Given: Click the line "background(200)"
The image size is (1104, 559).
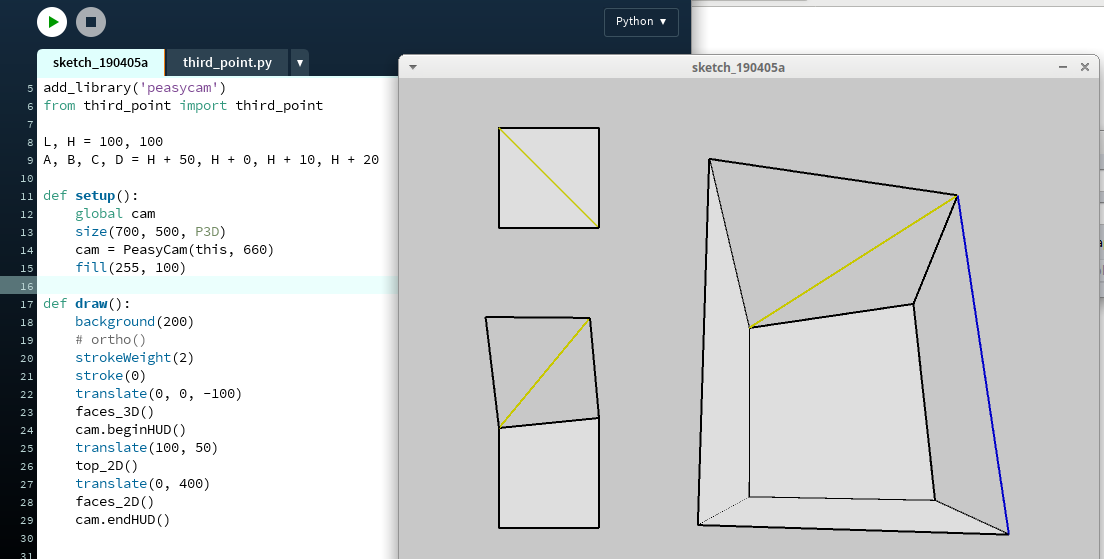Looking at the screenshot, I should 134,322.
